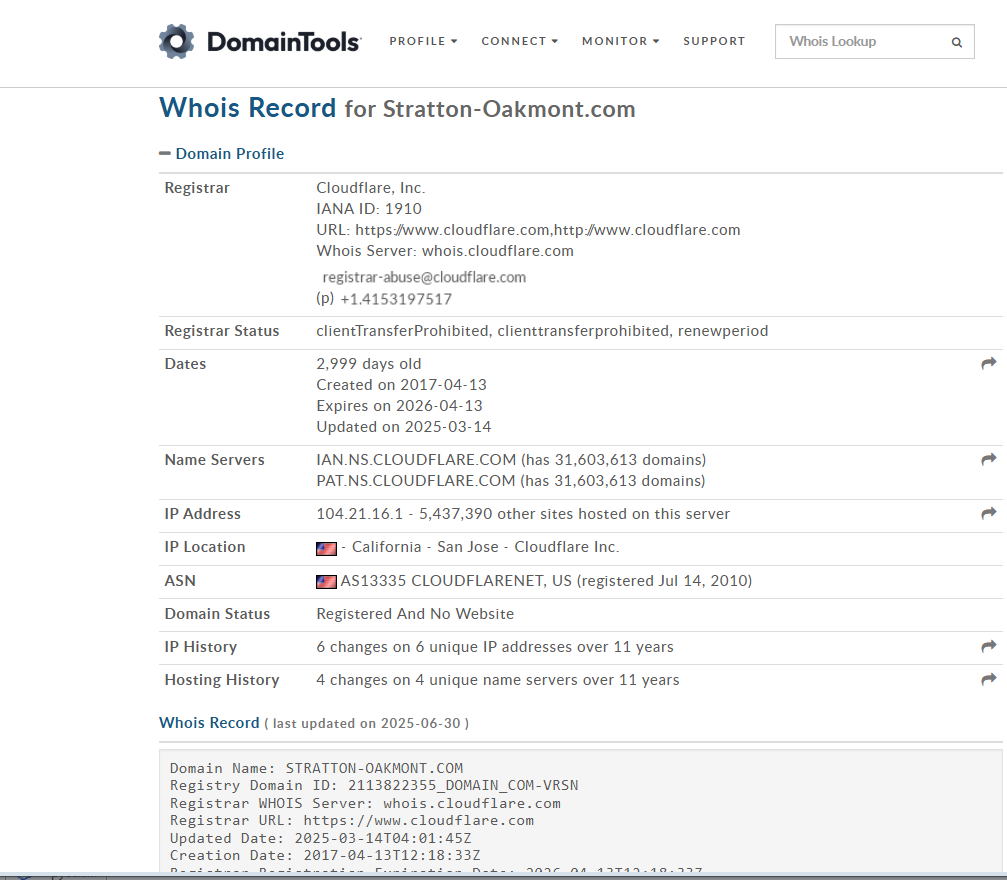Click the 2,999 days old text
The width and height of the screenshot is (1007, 880).
(x=369, y=364)
